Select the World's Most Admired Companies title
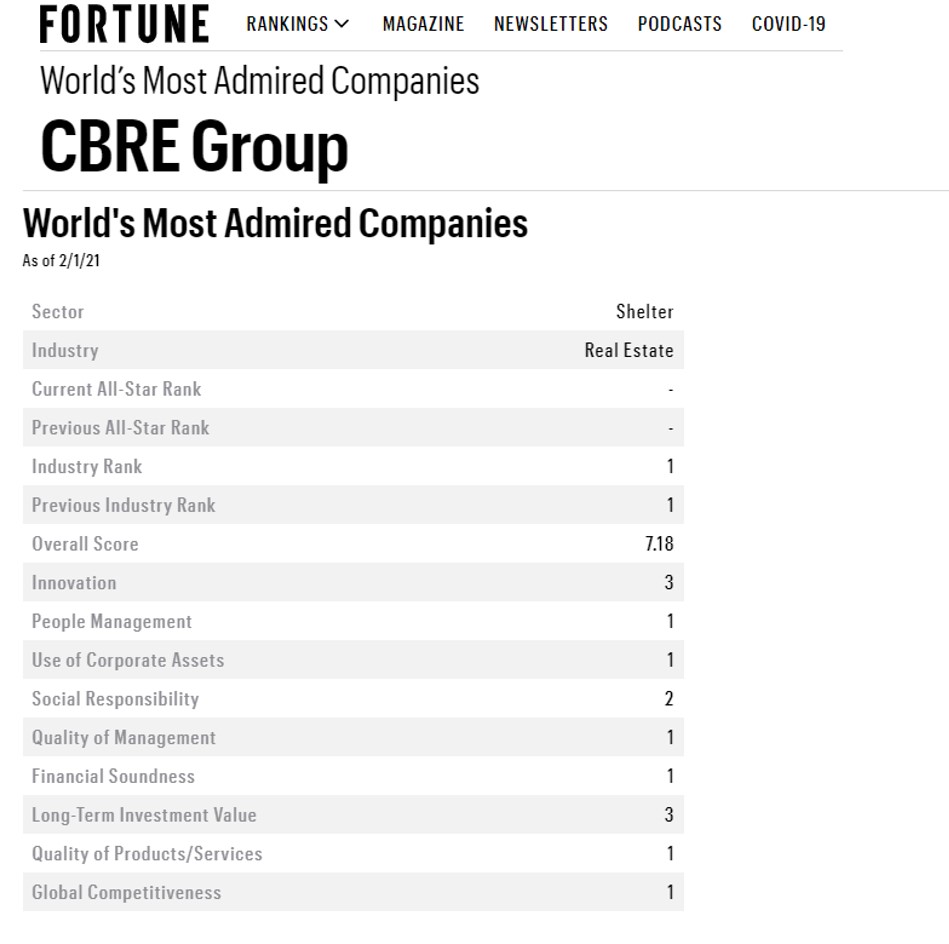This screenshot has height=944, width=949. coord(274,223)
